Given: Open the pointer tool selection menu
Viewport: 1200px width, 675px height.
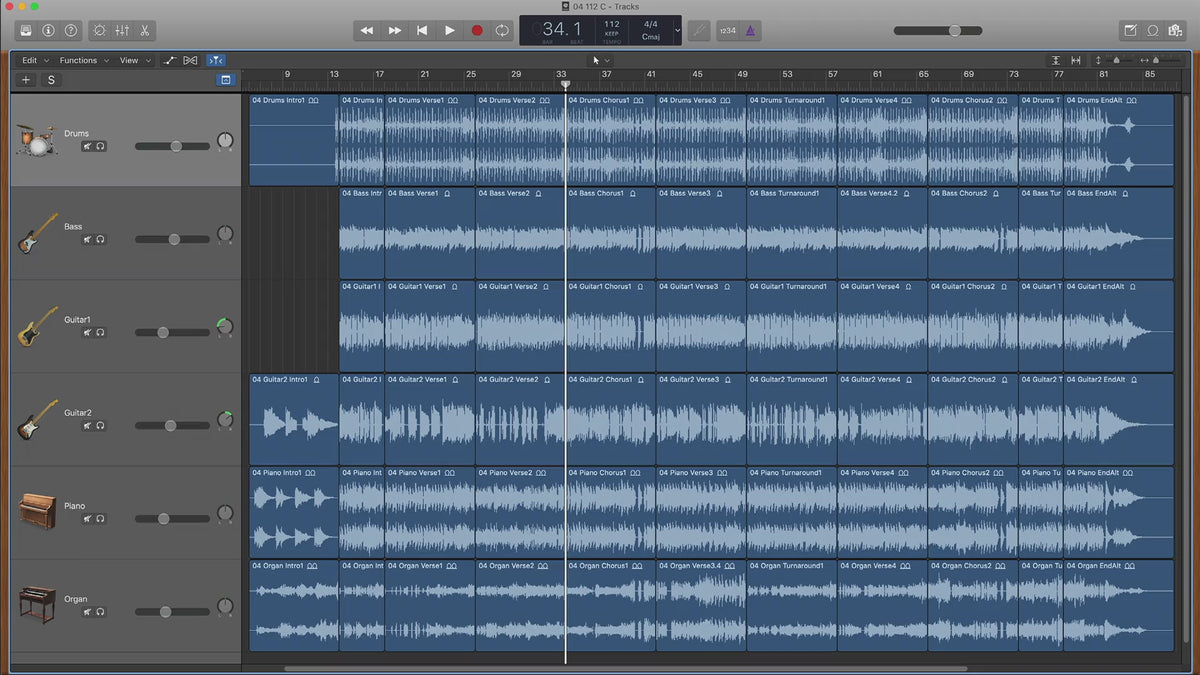Looking at the screenshot, I should (601, 60).
